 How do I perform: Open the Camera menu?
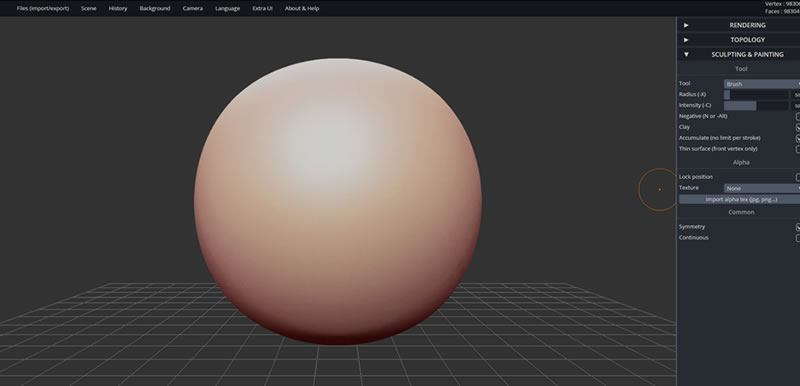[192, 8]
